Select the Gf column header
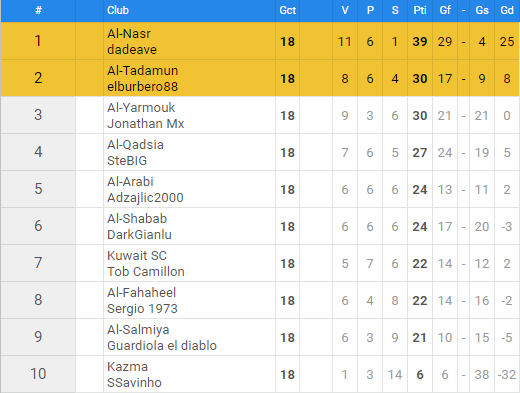This screenshot has height=393, width=520. [445, 10]
